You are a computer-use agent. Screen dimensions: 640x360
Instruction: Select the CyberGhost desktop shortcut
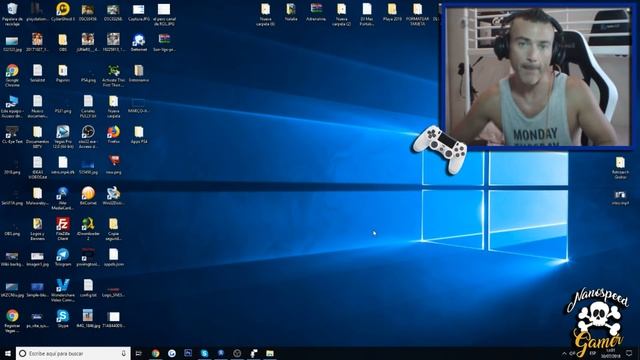coord(62,11)
